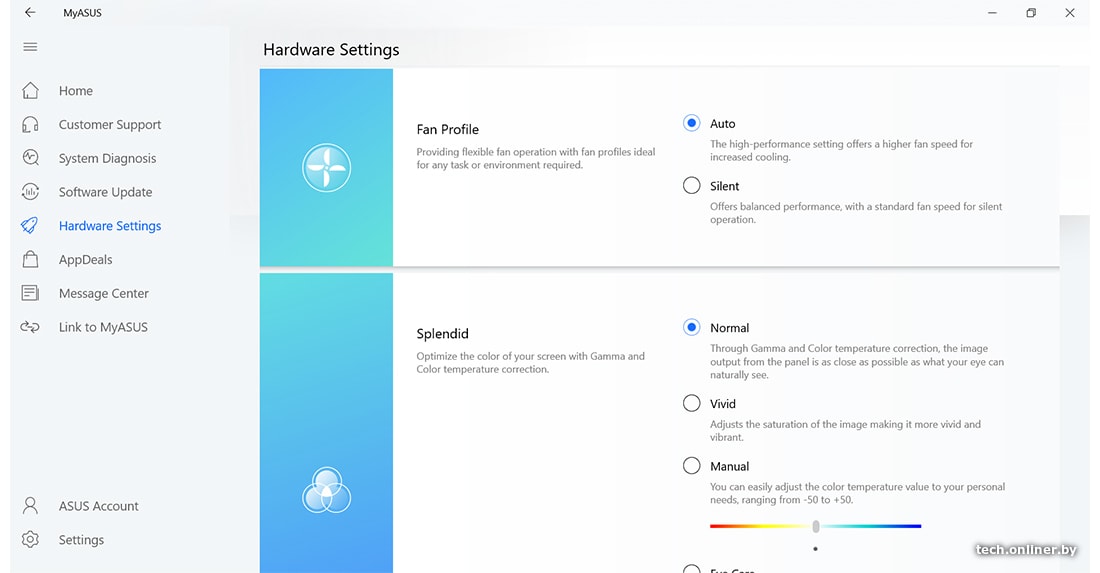Click the Fan Profile fan icon
The image size is (1100, 573).
coord(326,168)
